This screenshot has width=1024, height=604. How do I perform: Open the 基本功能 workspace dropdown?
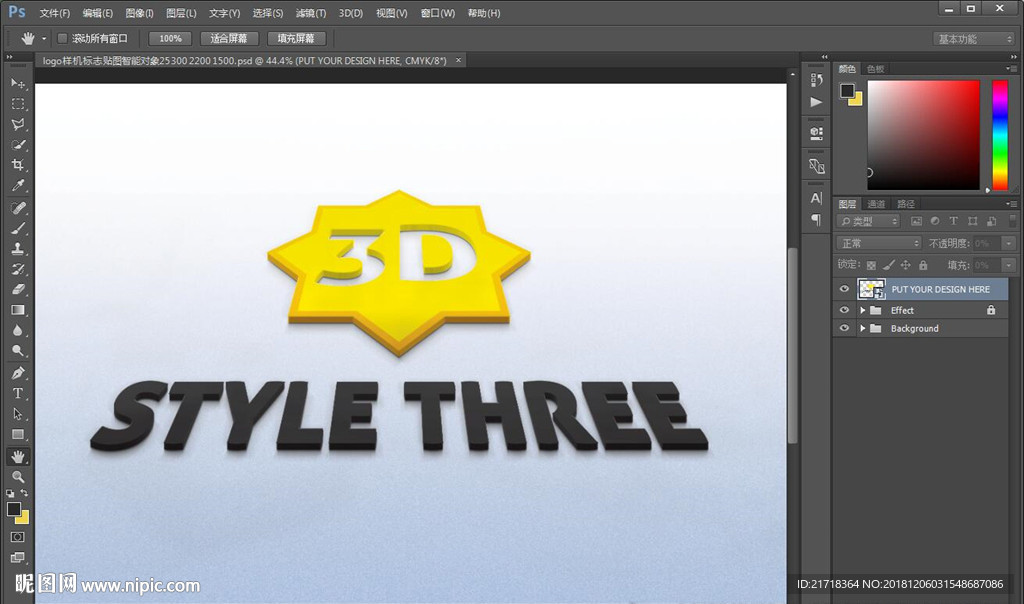[x=974, y=39]
